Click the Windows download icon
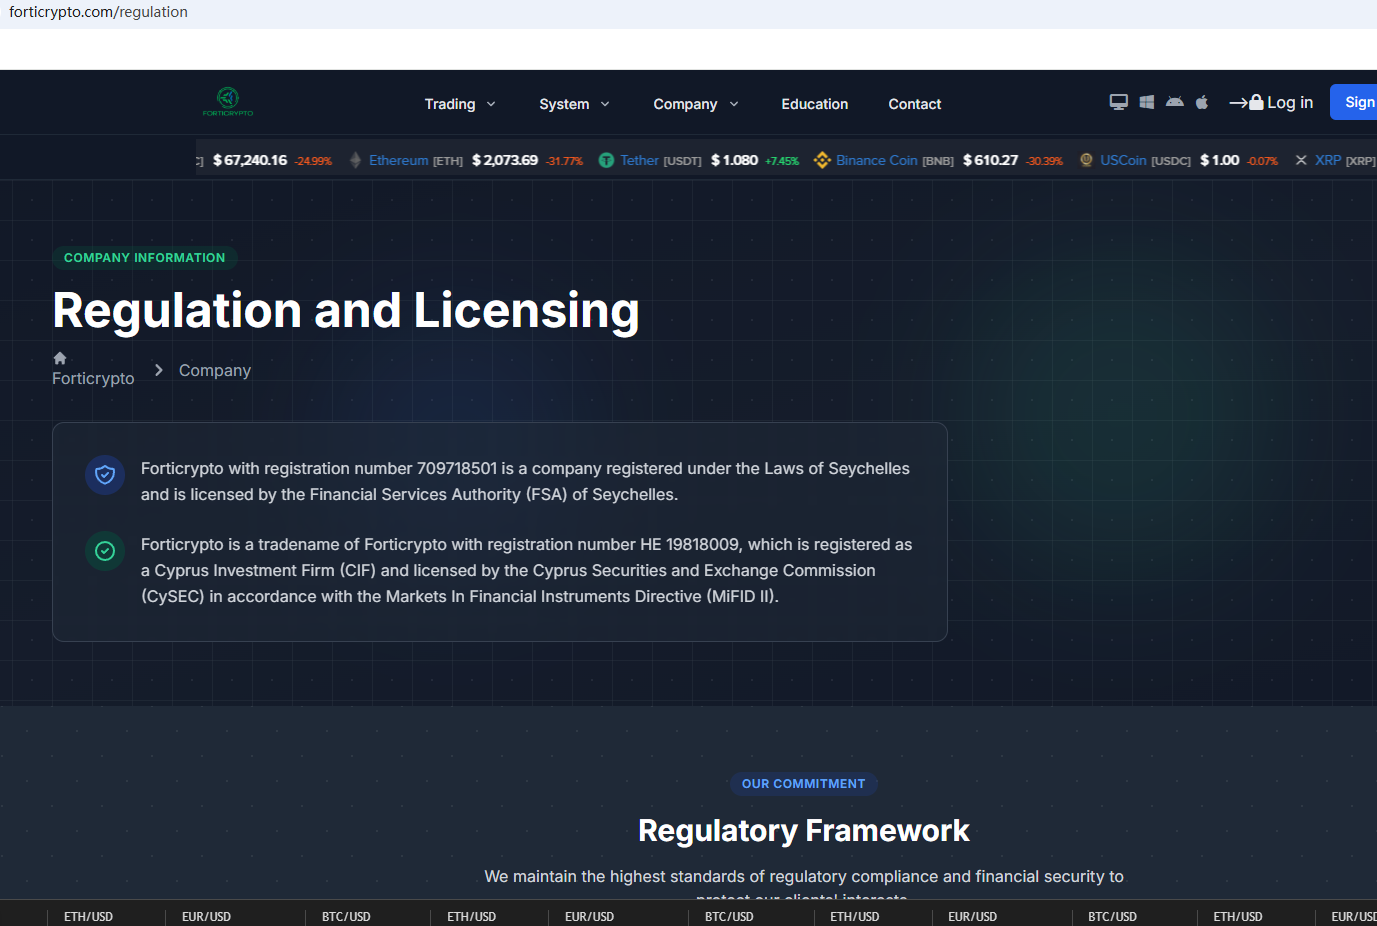 coord(1146,102)
